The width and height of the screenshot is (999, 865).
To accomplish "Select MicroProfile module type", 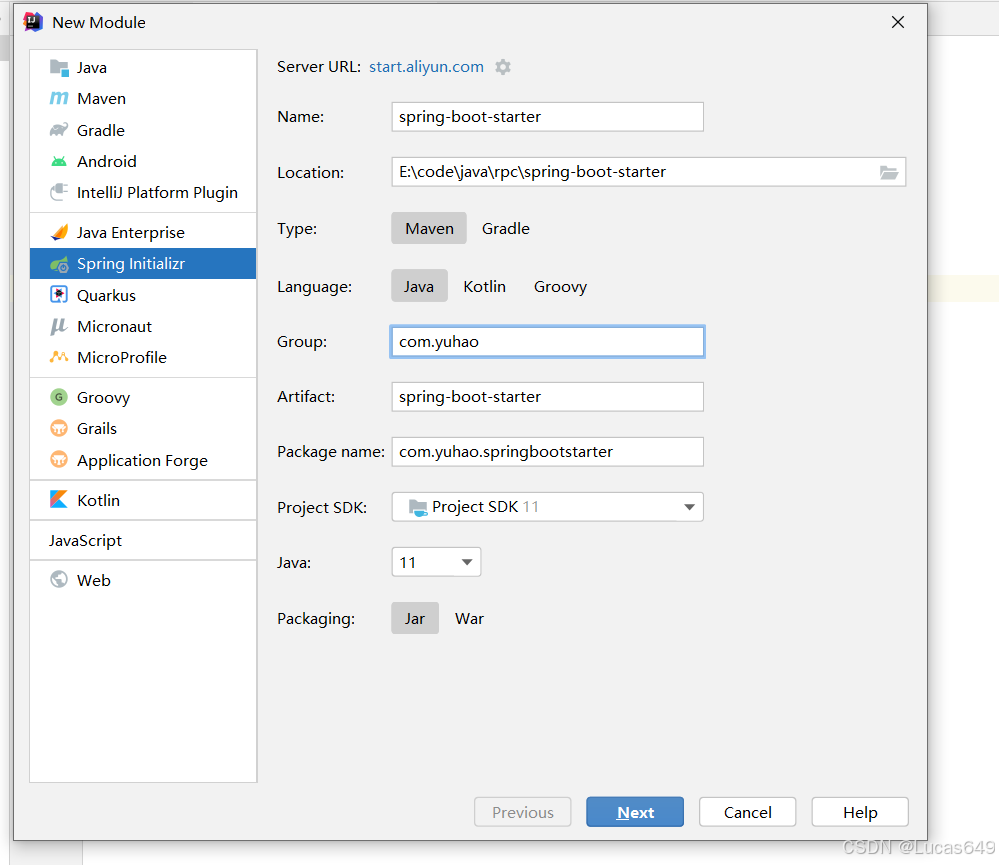I will [x=143, y=357].
